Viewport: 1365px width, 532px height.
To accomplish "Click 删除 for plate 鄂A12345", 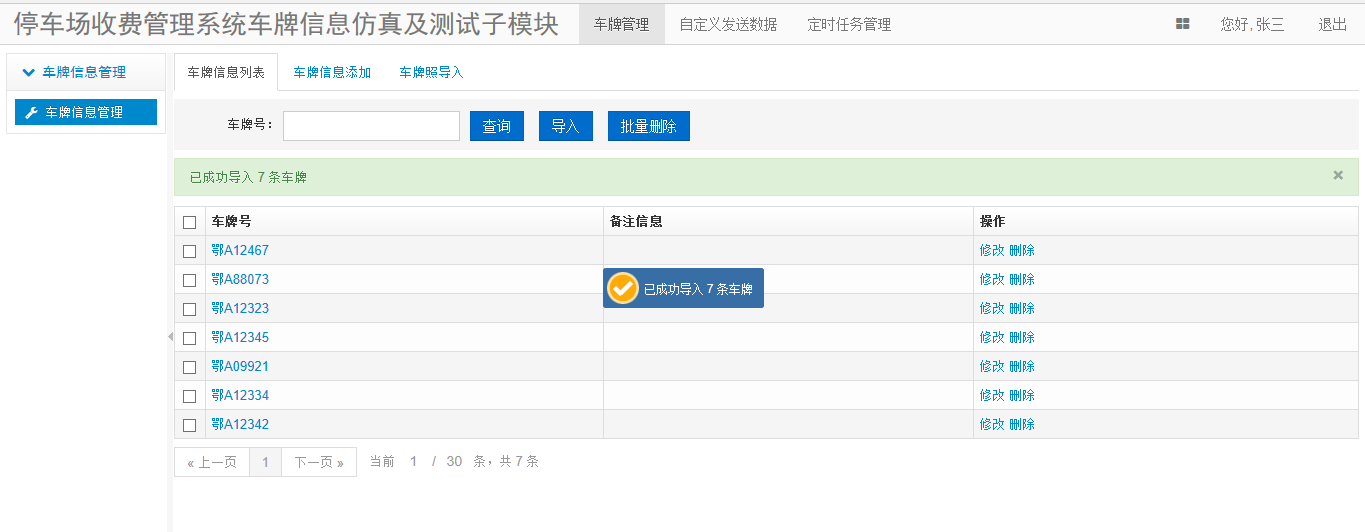I will 1022,337.
